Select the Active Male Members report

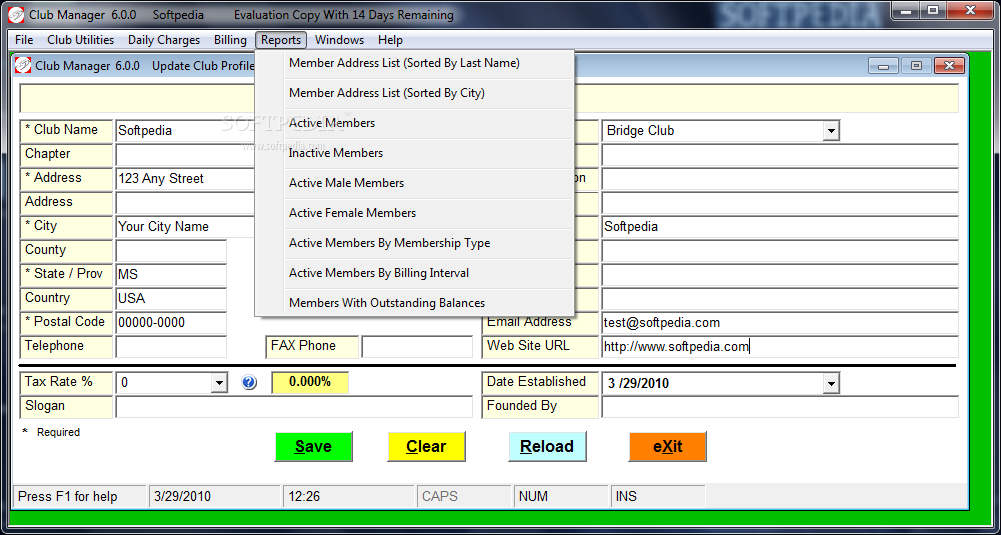[x=428, y=183]
